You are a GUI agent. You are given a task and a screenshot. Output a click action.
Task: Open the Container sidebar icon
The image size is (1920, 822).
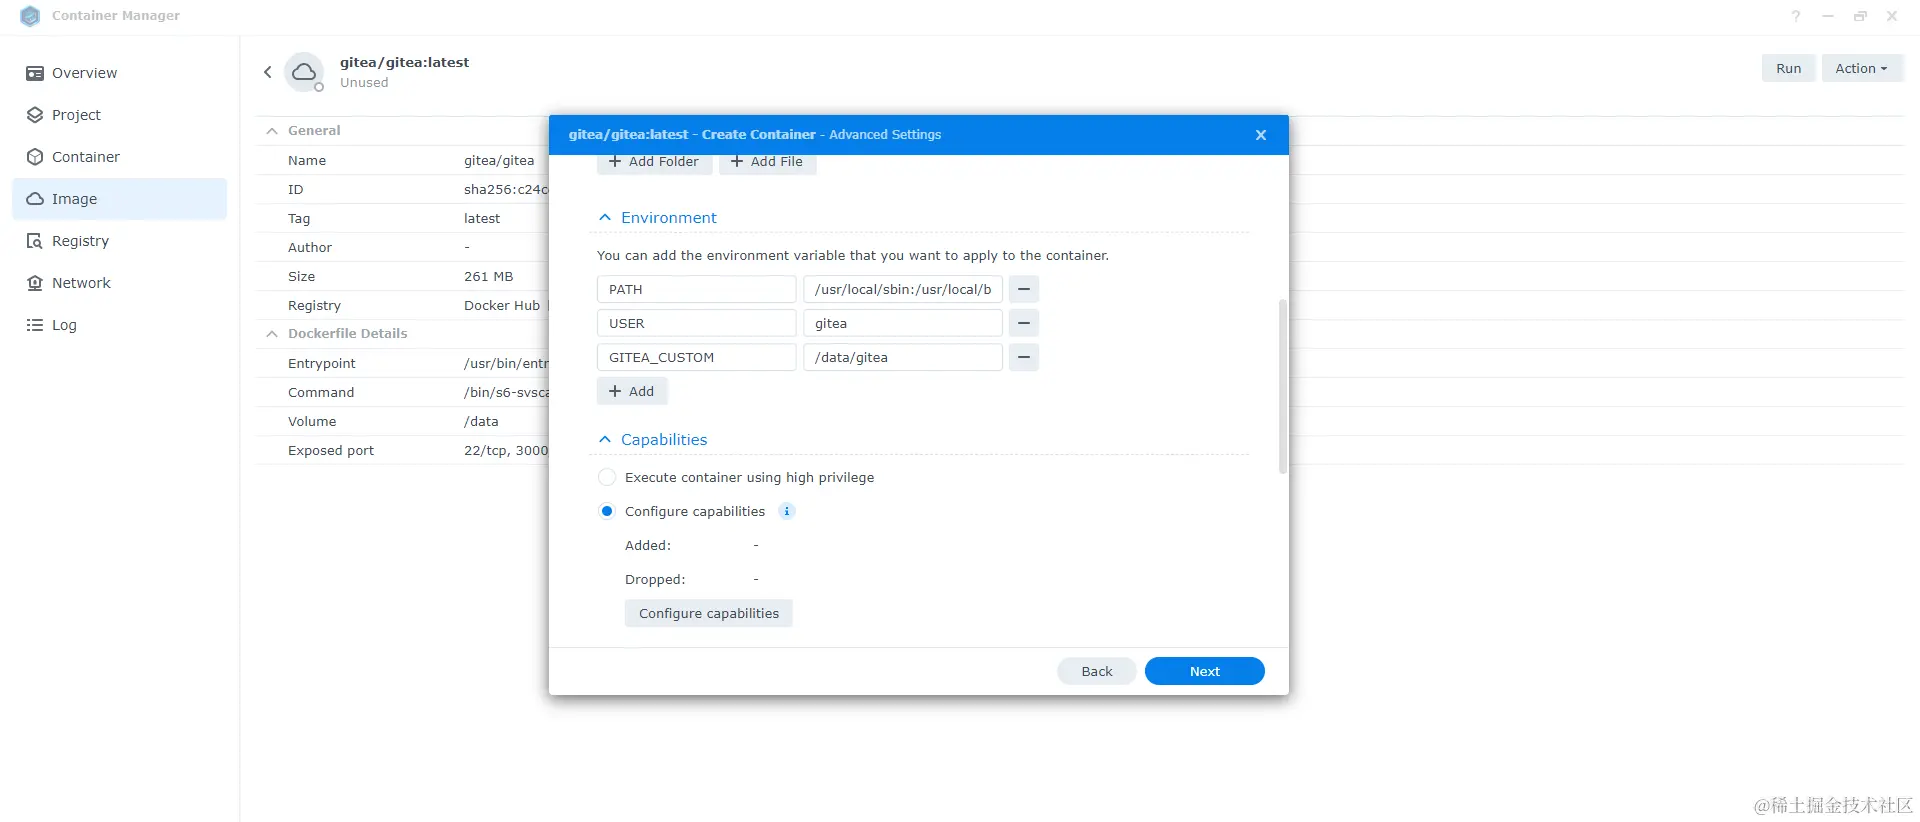coord(35,157)
